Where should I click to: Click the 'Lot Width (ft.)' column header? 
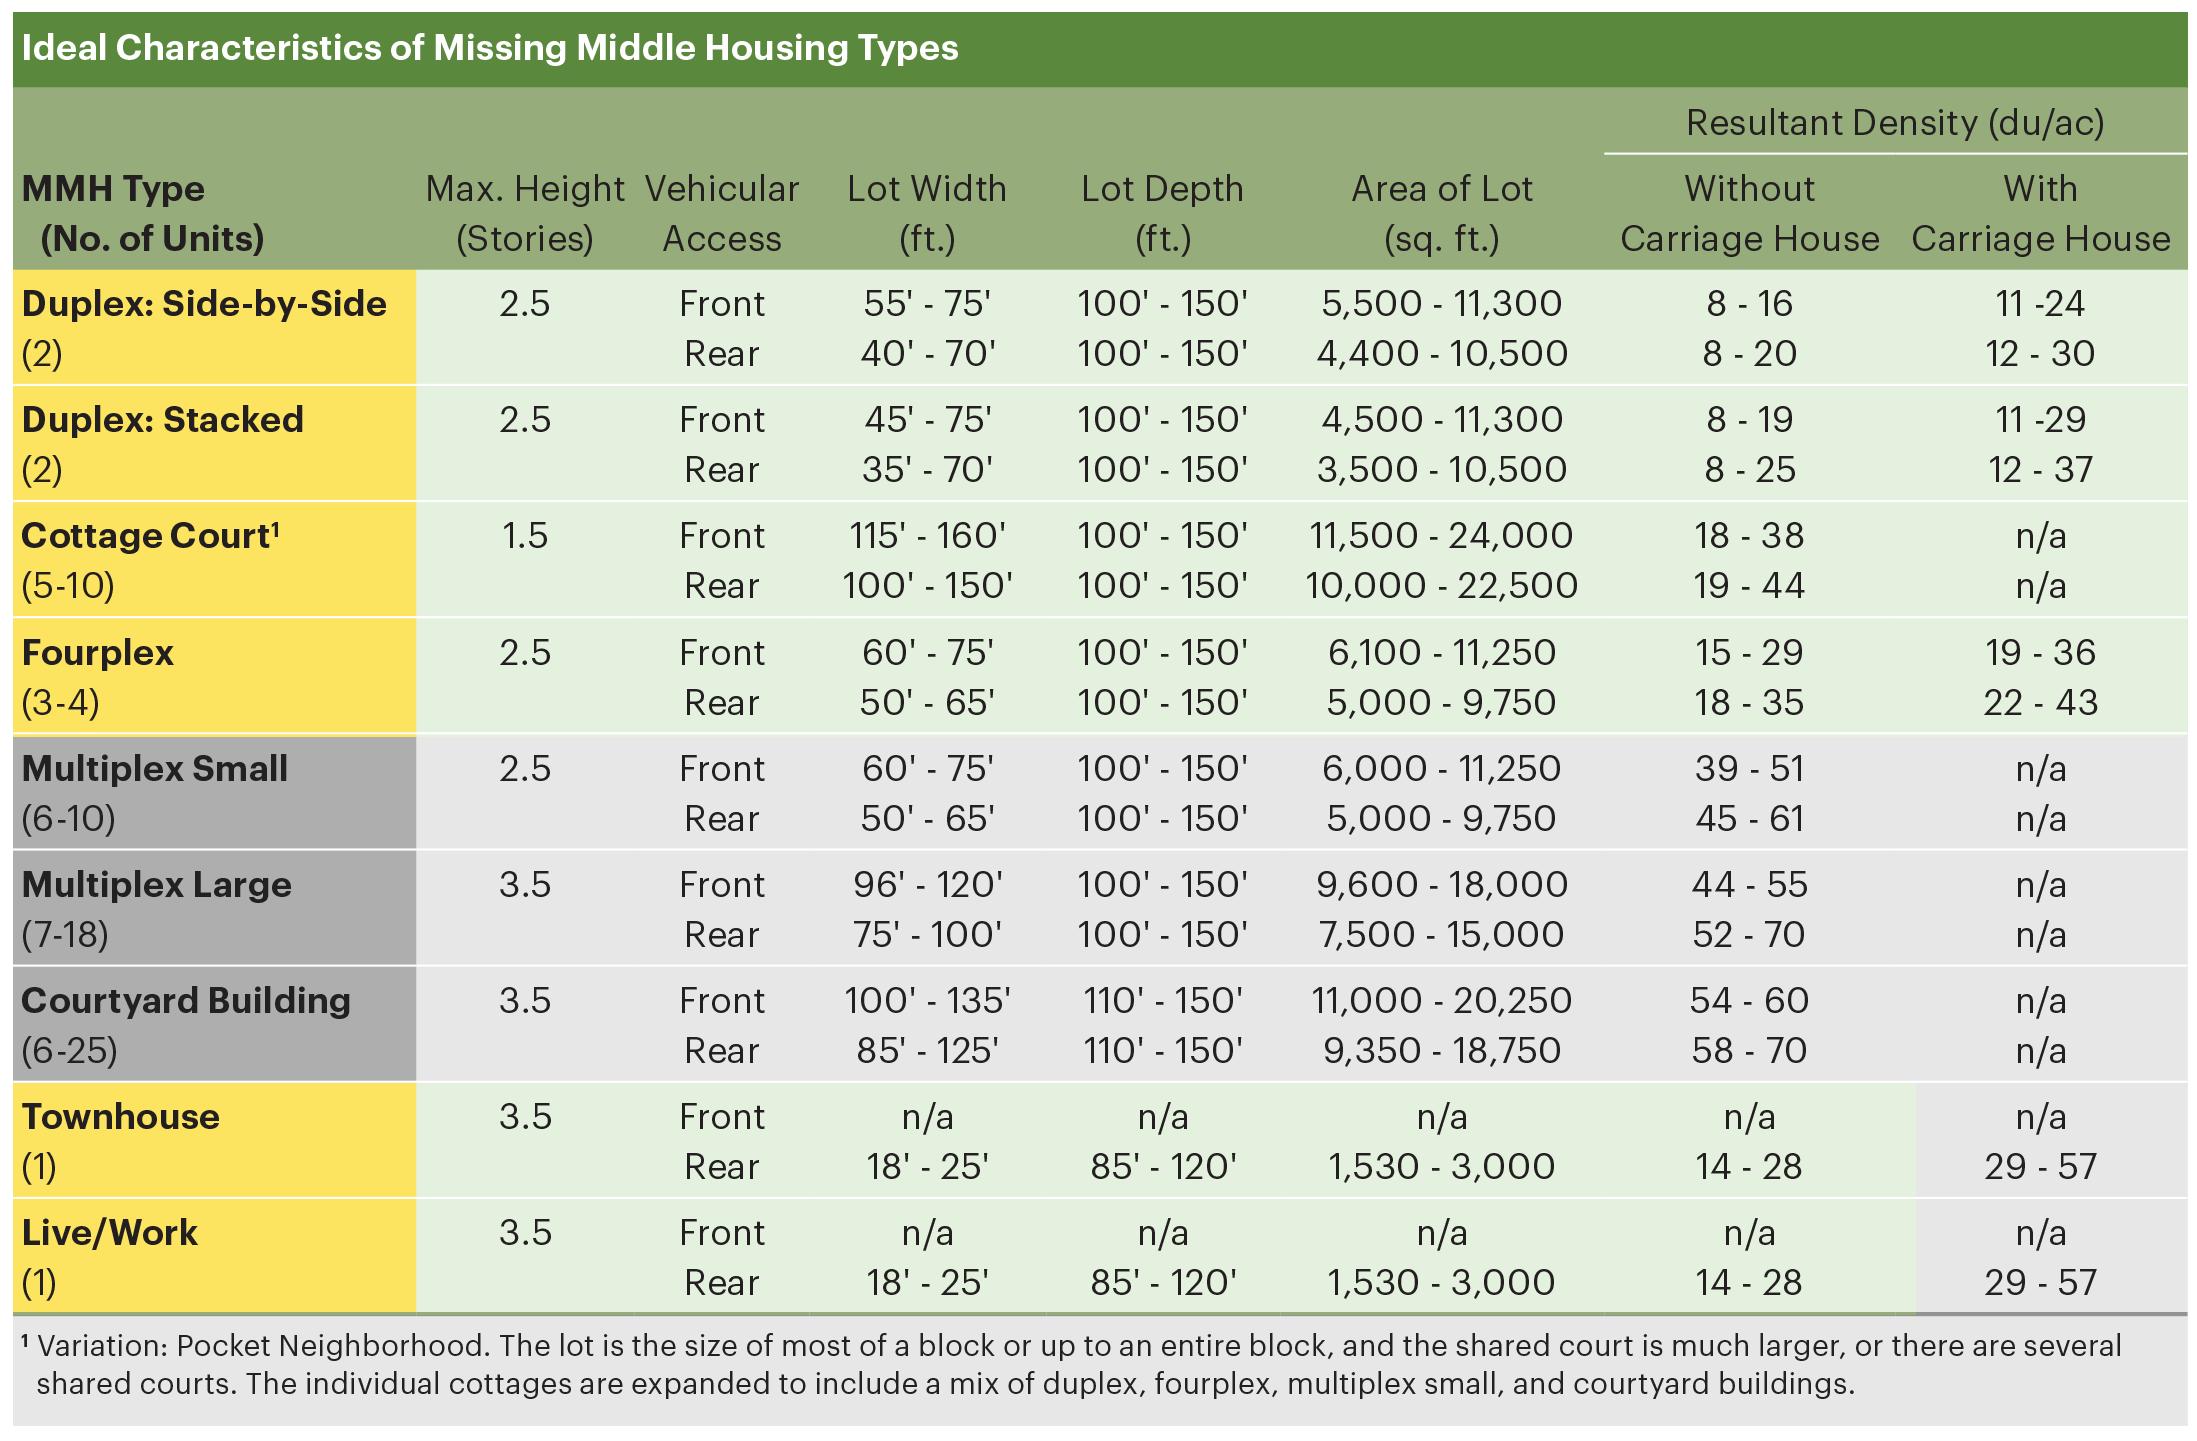927,214
